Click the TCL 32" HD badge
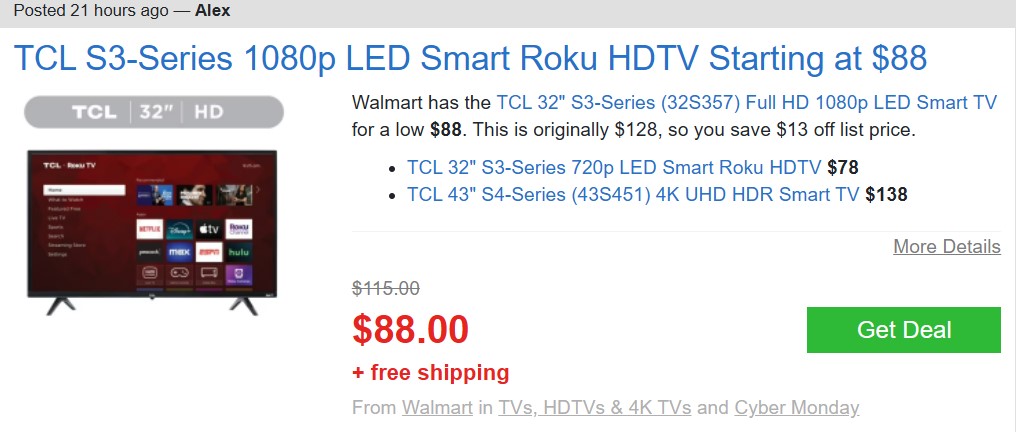 [x=153, y=112]
